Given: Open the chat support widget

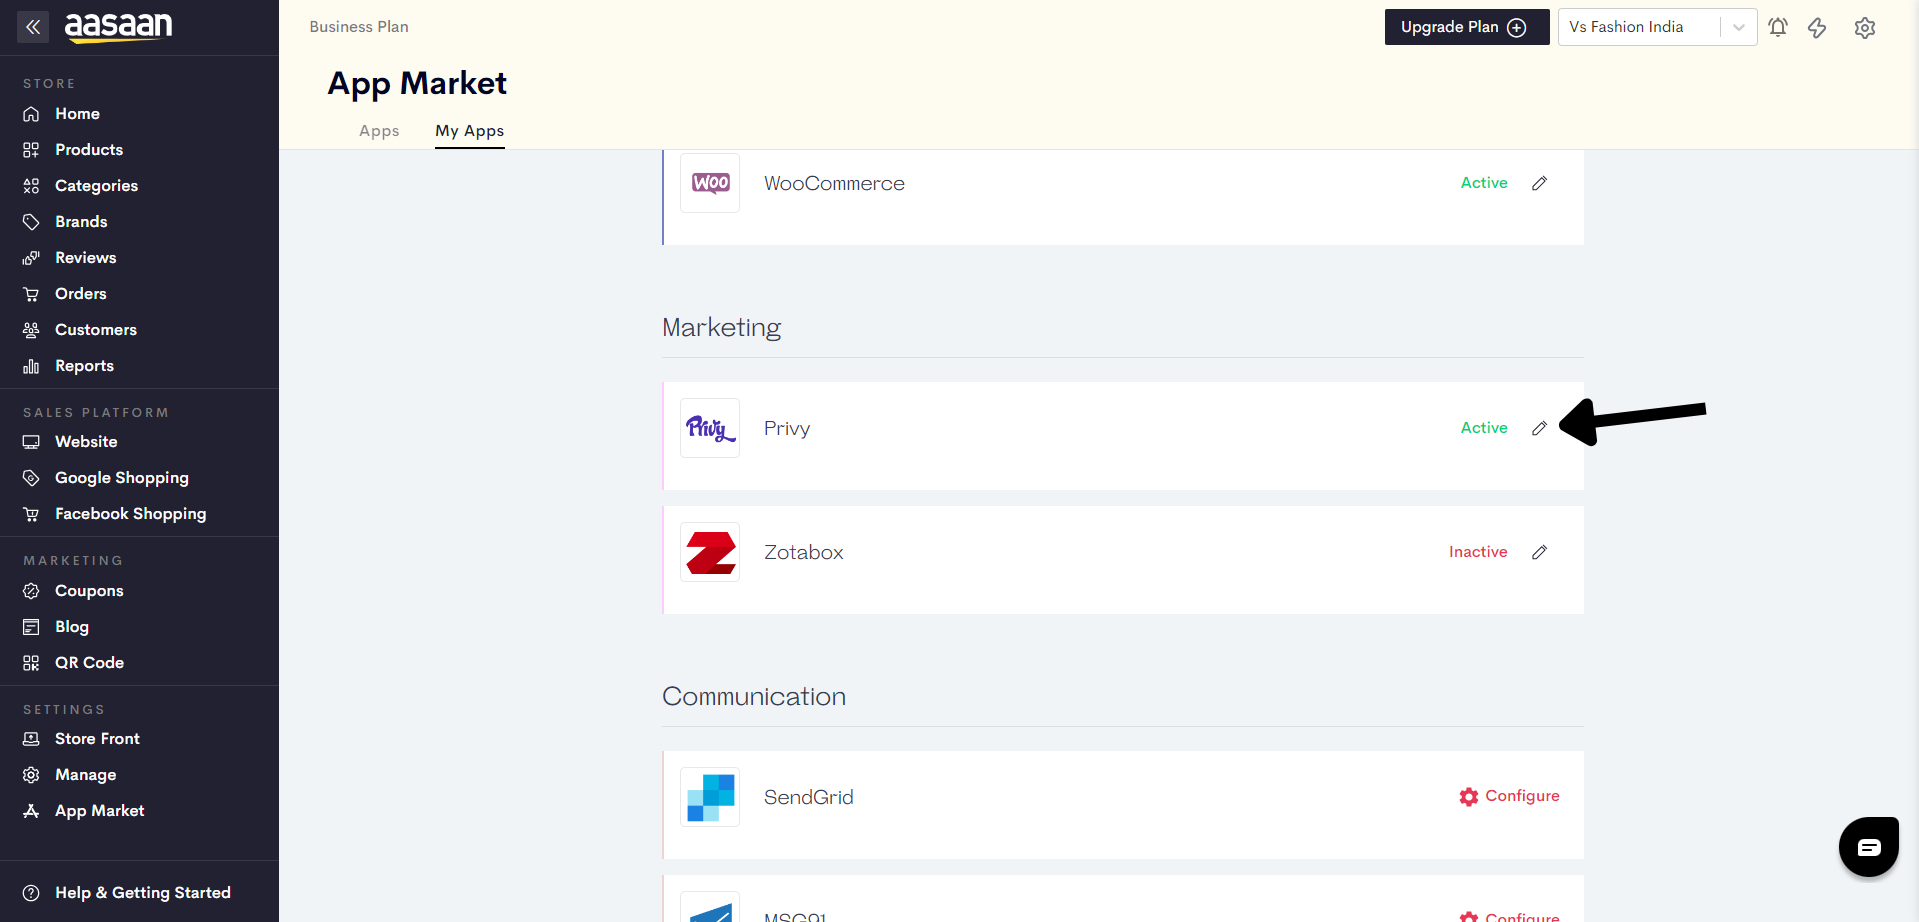Looking at the screenshot, I should tap(1868, 847).
